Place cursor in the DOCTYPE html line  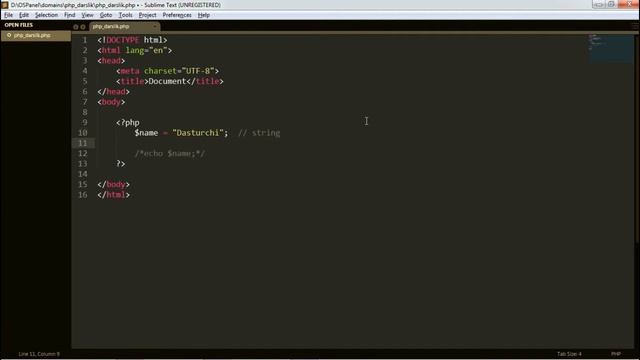coord(132,40)
